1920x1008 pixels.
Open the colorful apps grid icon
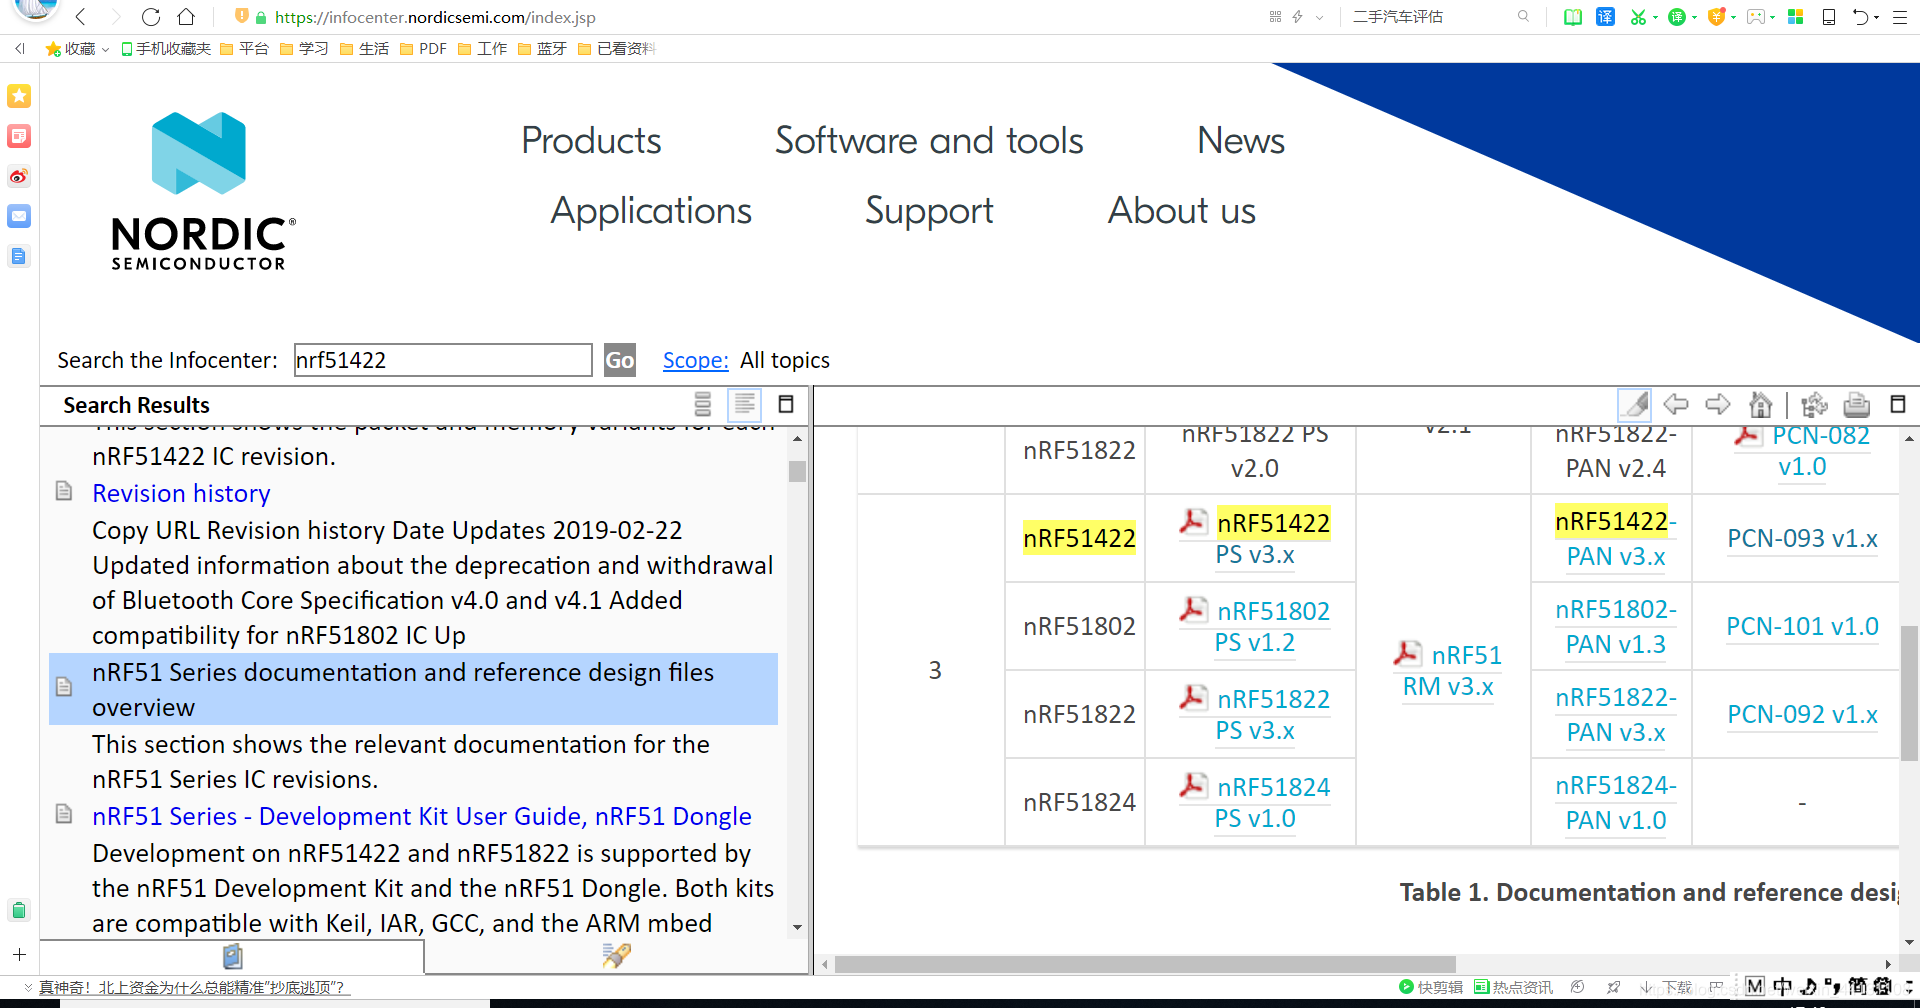coord(1796,17)
